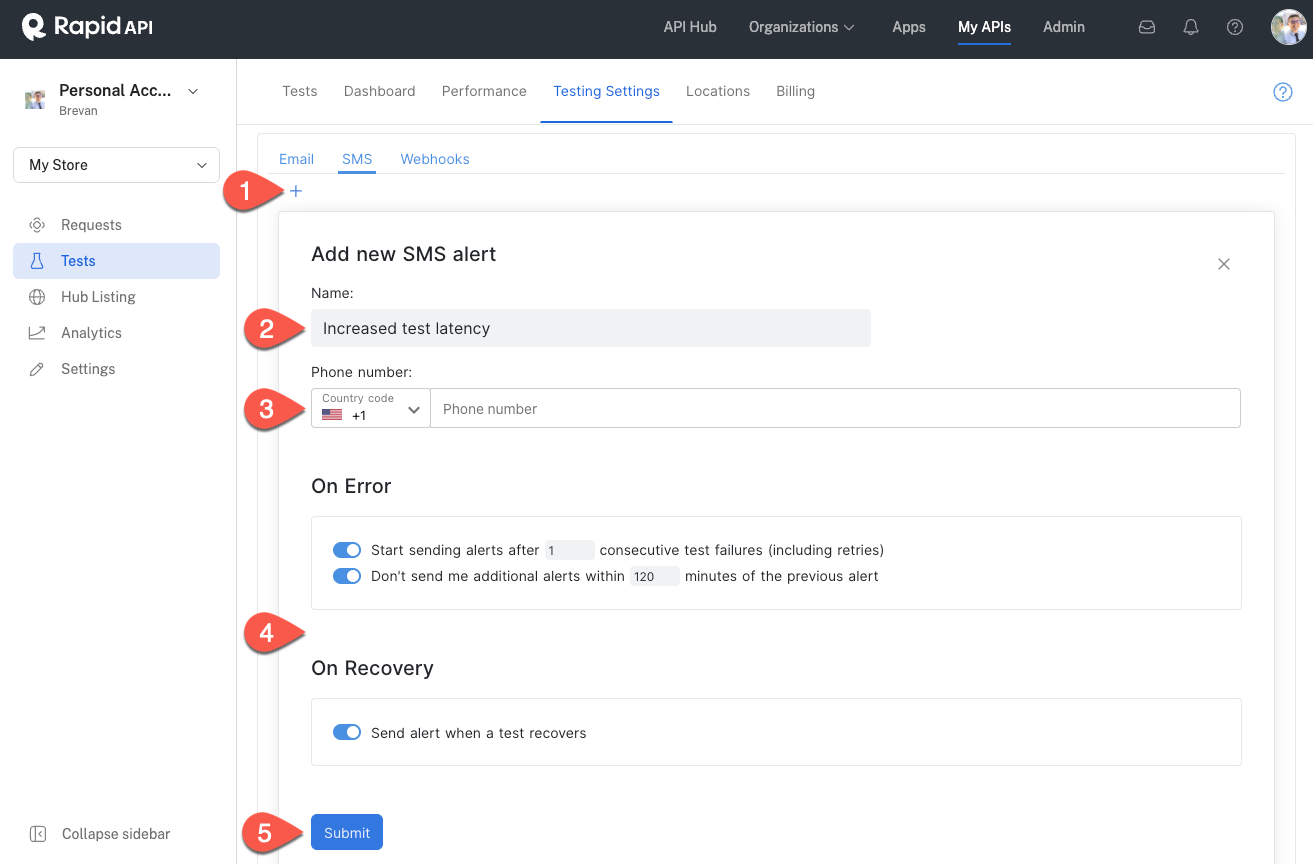Open the Billing tab
1313x864 pixels.
(795, 91)
